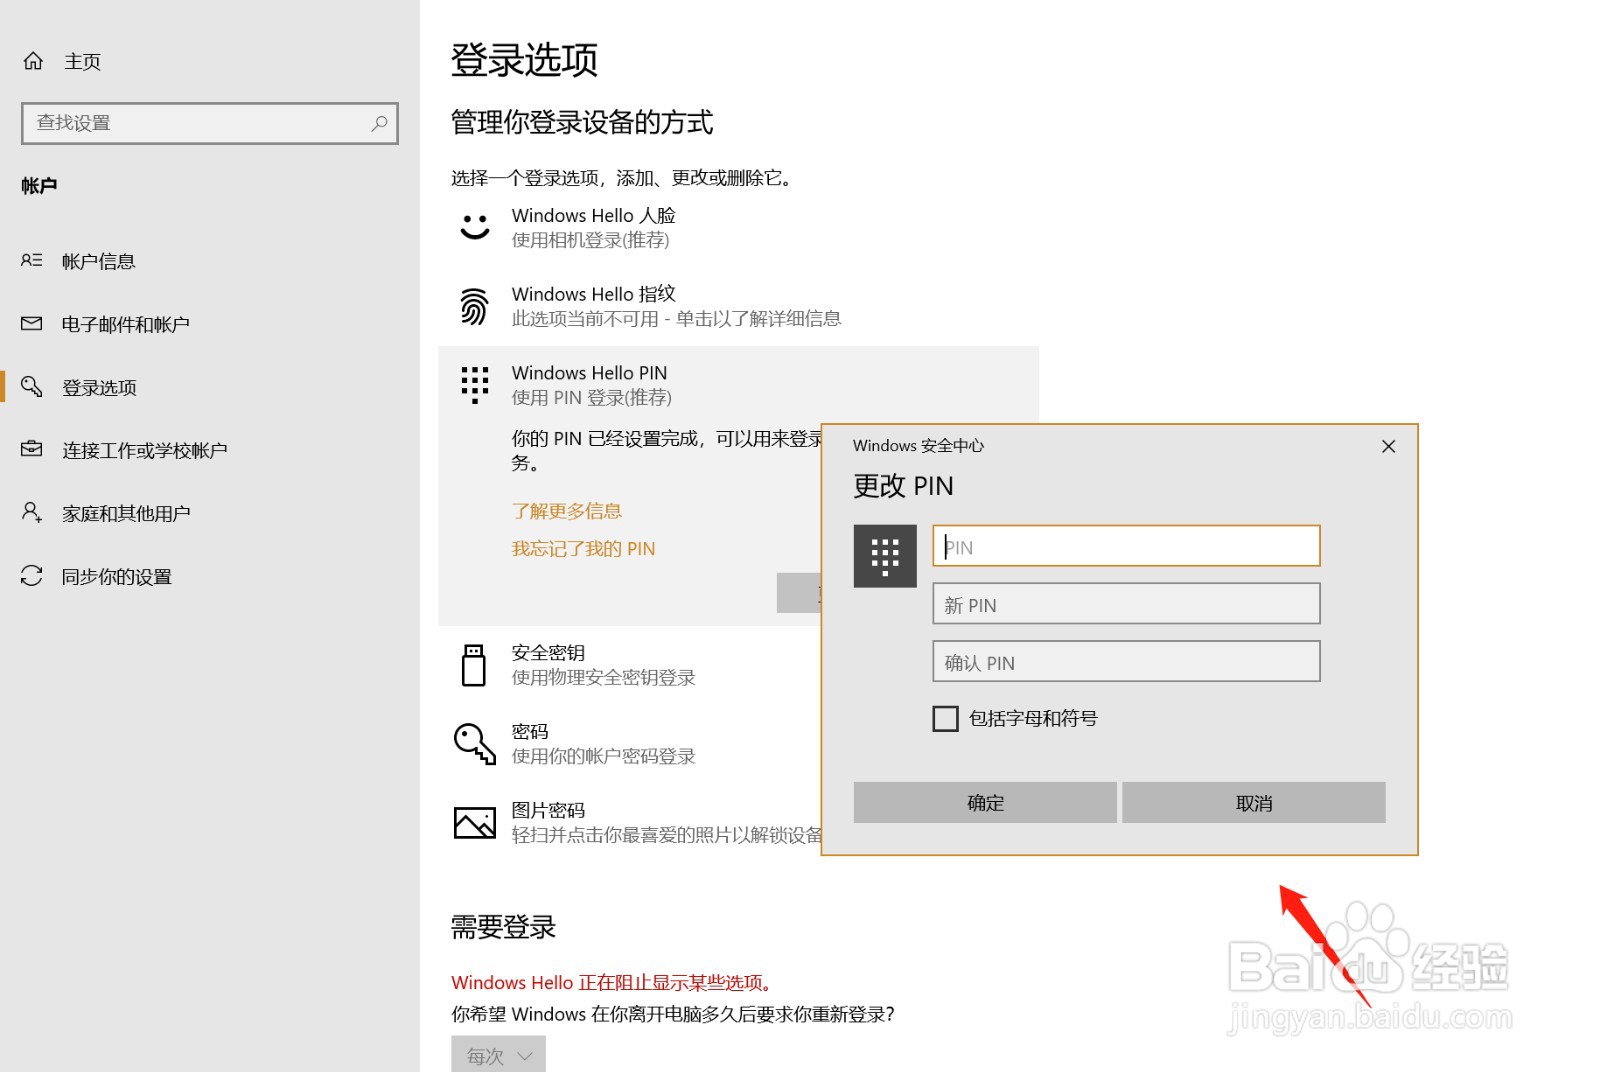The width and height of the screenshot is (1600, 1072).
Task: Click the 查找设置 search box
Action: pyautogui.click(x=210, y=123)
